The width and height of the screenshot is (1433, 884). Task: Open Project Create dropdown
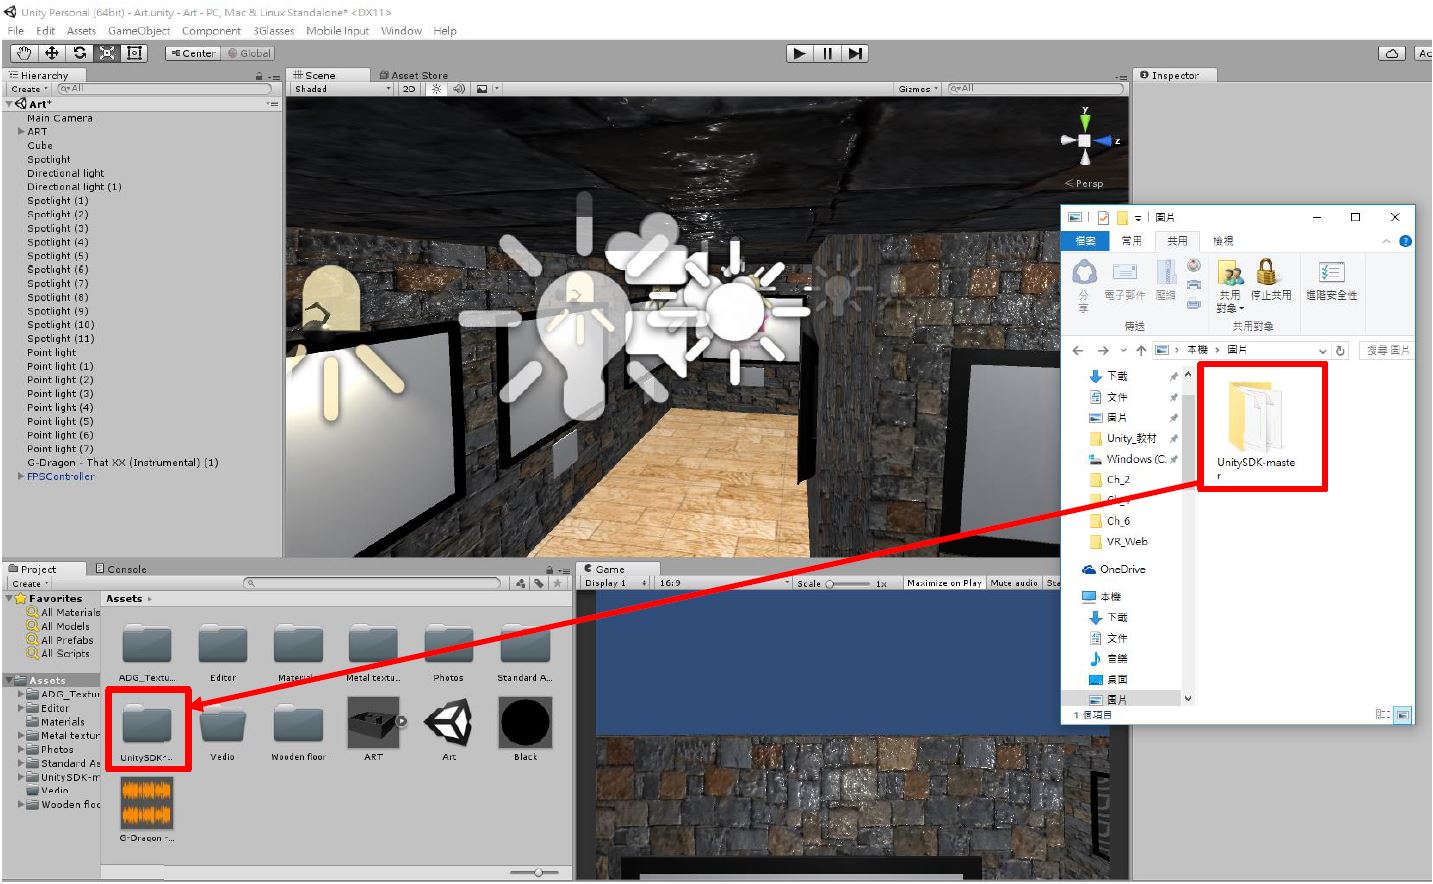click(29, 584)
